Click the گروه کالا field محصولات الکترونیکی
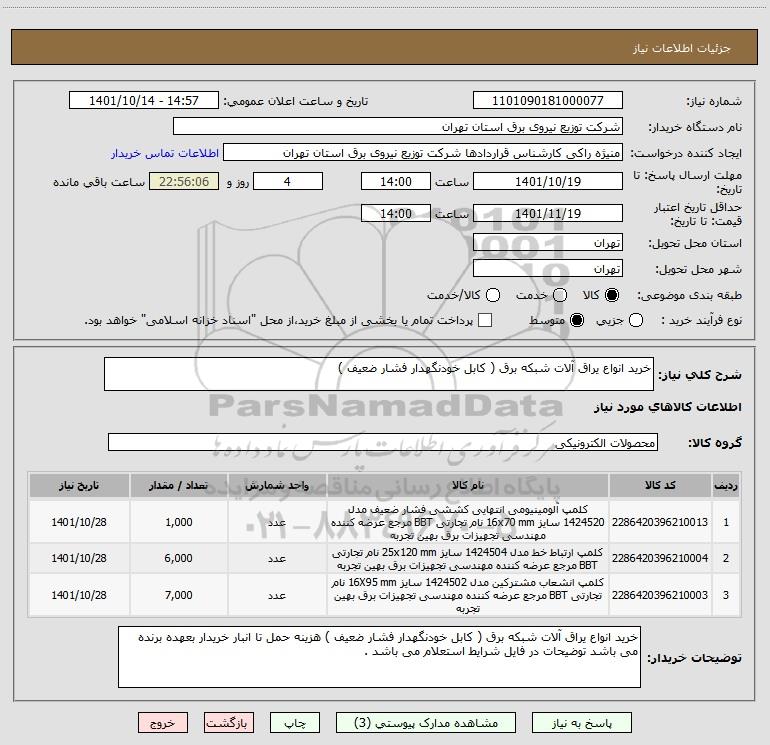 pyautogui.click(x=383, y=442)
